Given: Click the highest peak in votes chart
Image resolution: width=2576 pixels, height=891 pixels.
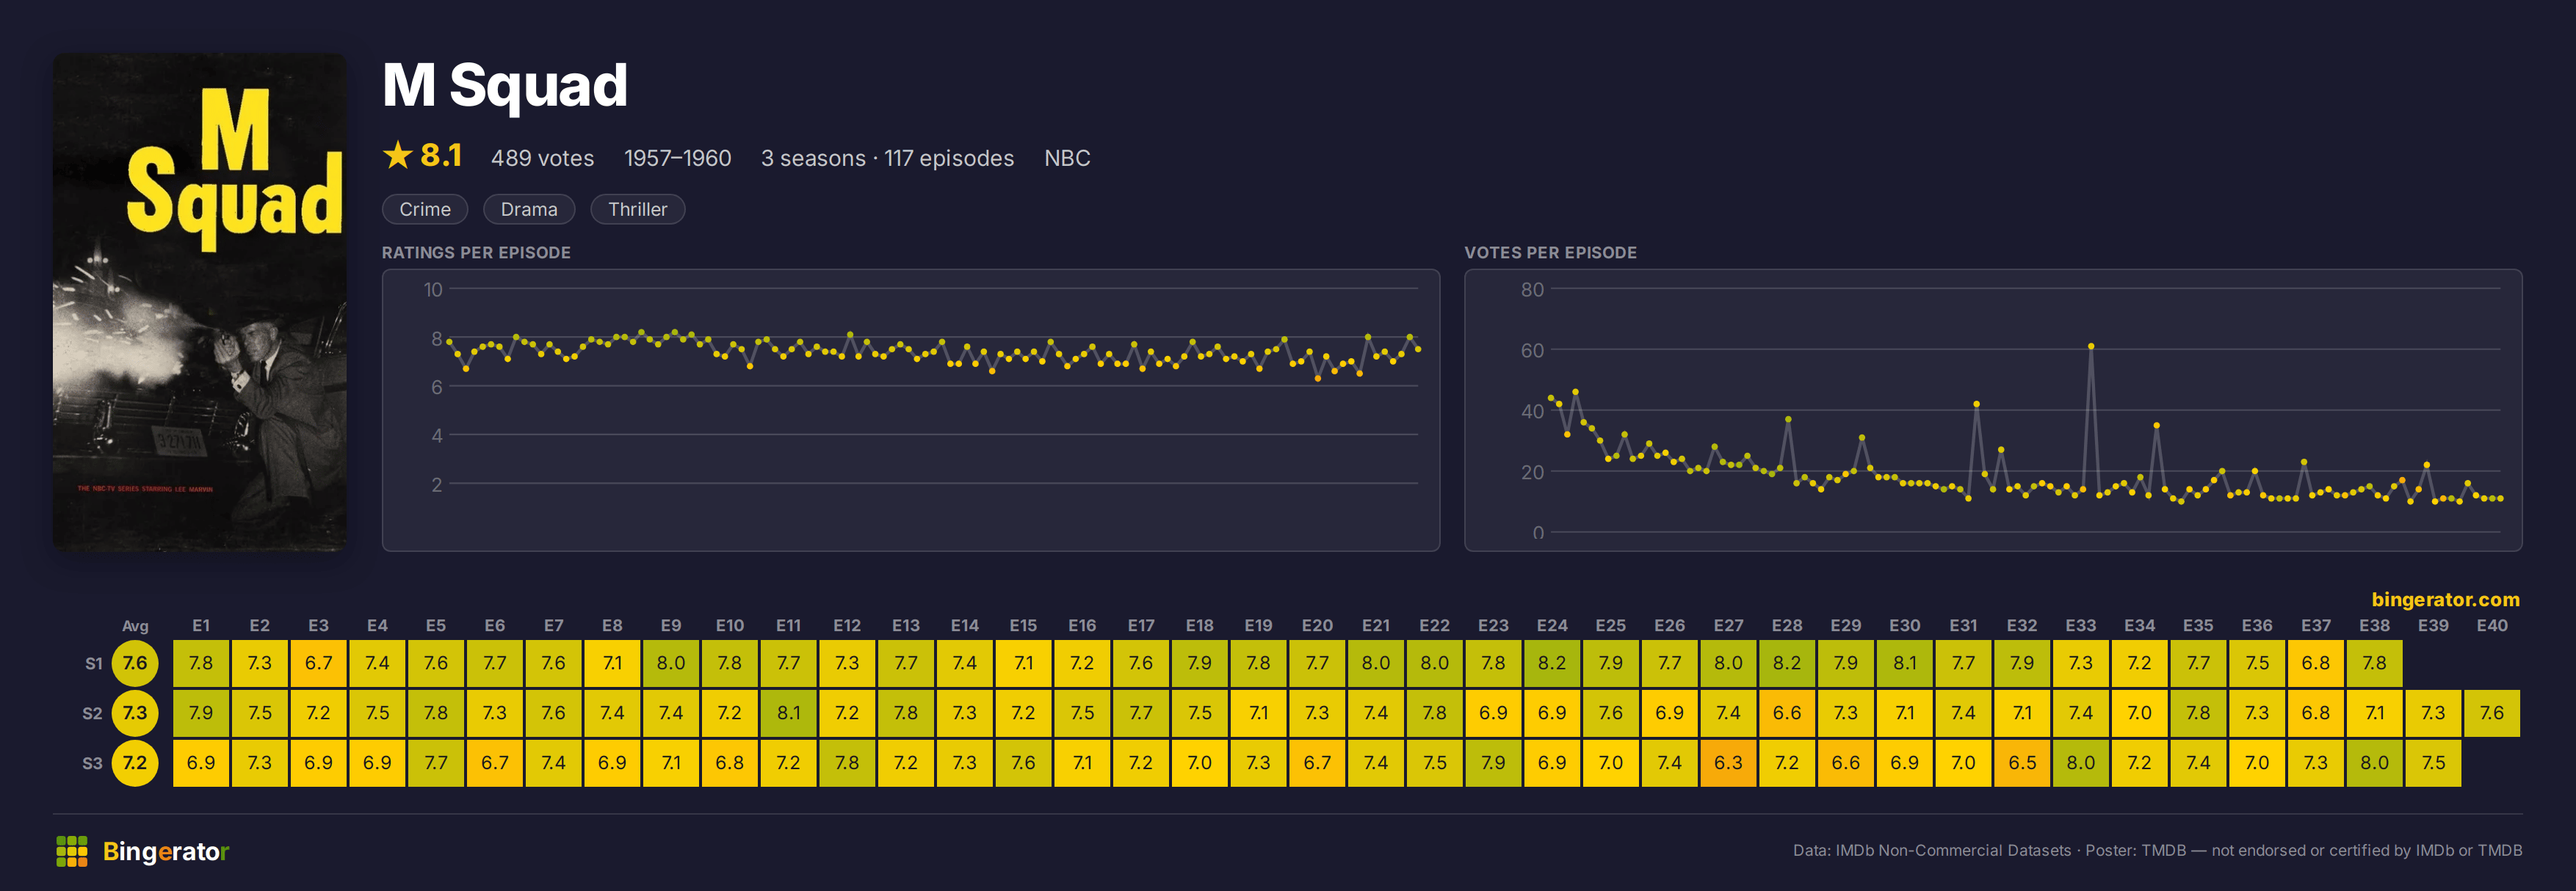Looking at the screenshot, I should click(x=2091, y=346).
